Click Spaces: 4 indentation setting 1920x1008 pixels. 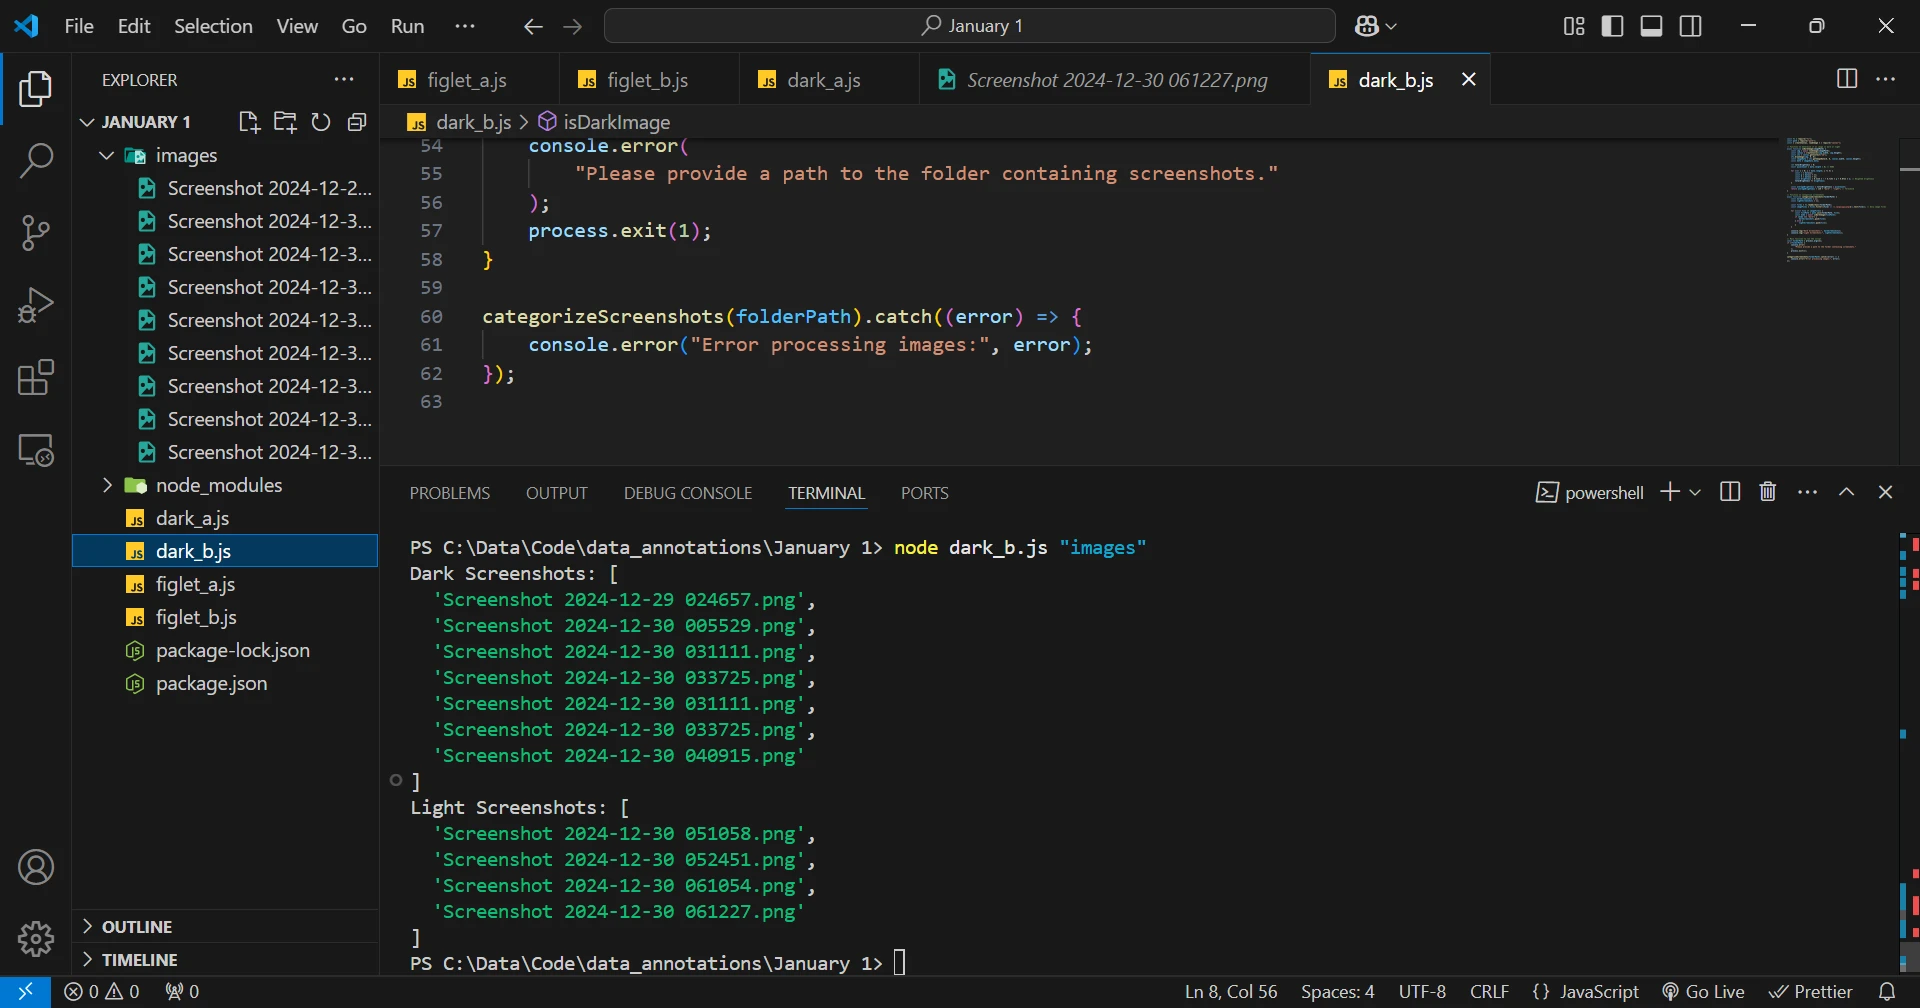pyautogui.click(x=1337, y=992)
